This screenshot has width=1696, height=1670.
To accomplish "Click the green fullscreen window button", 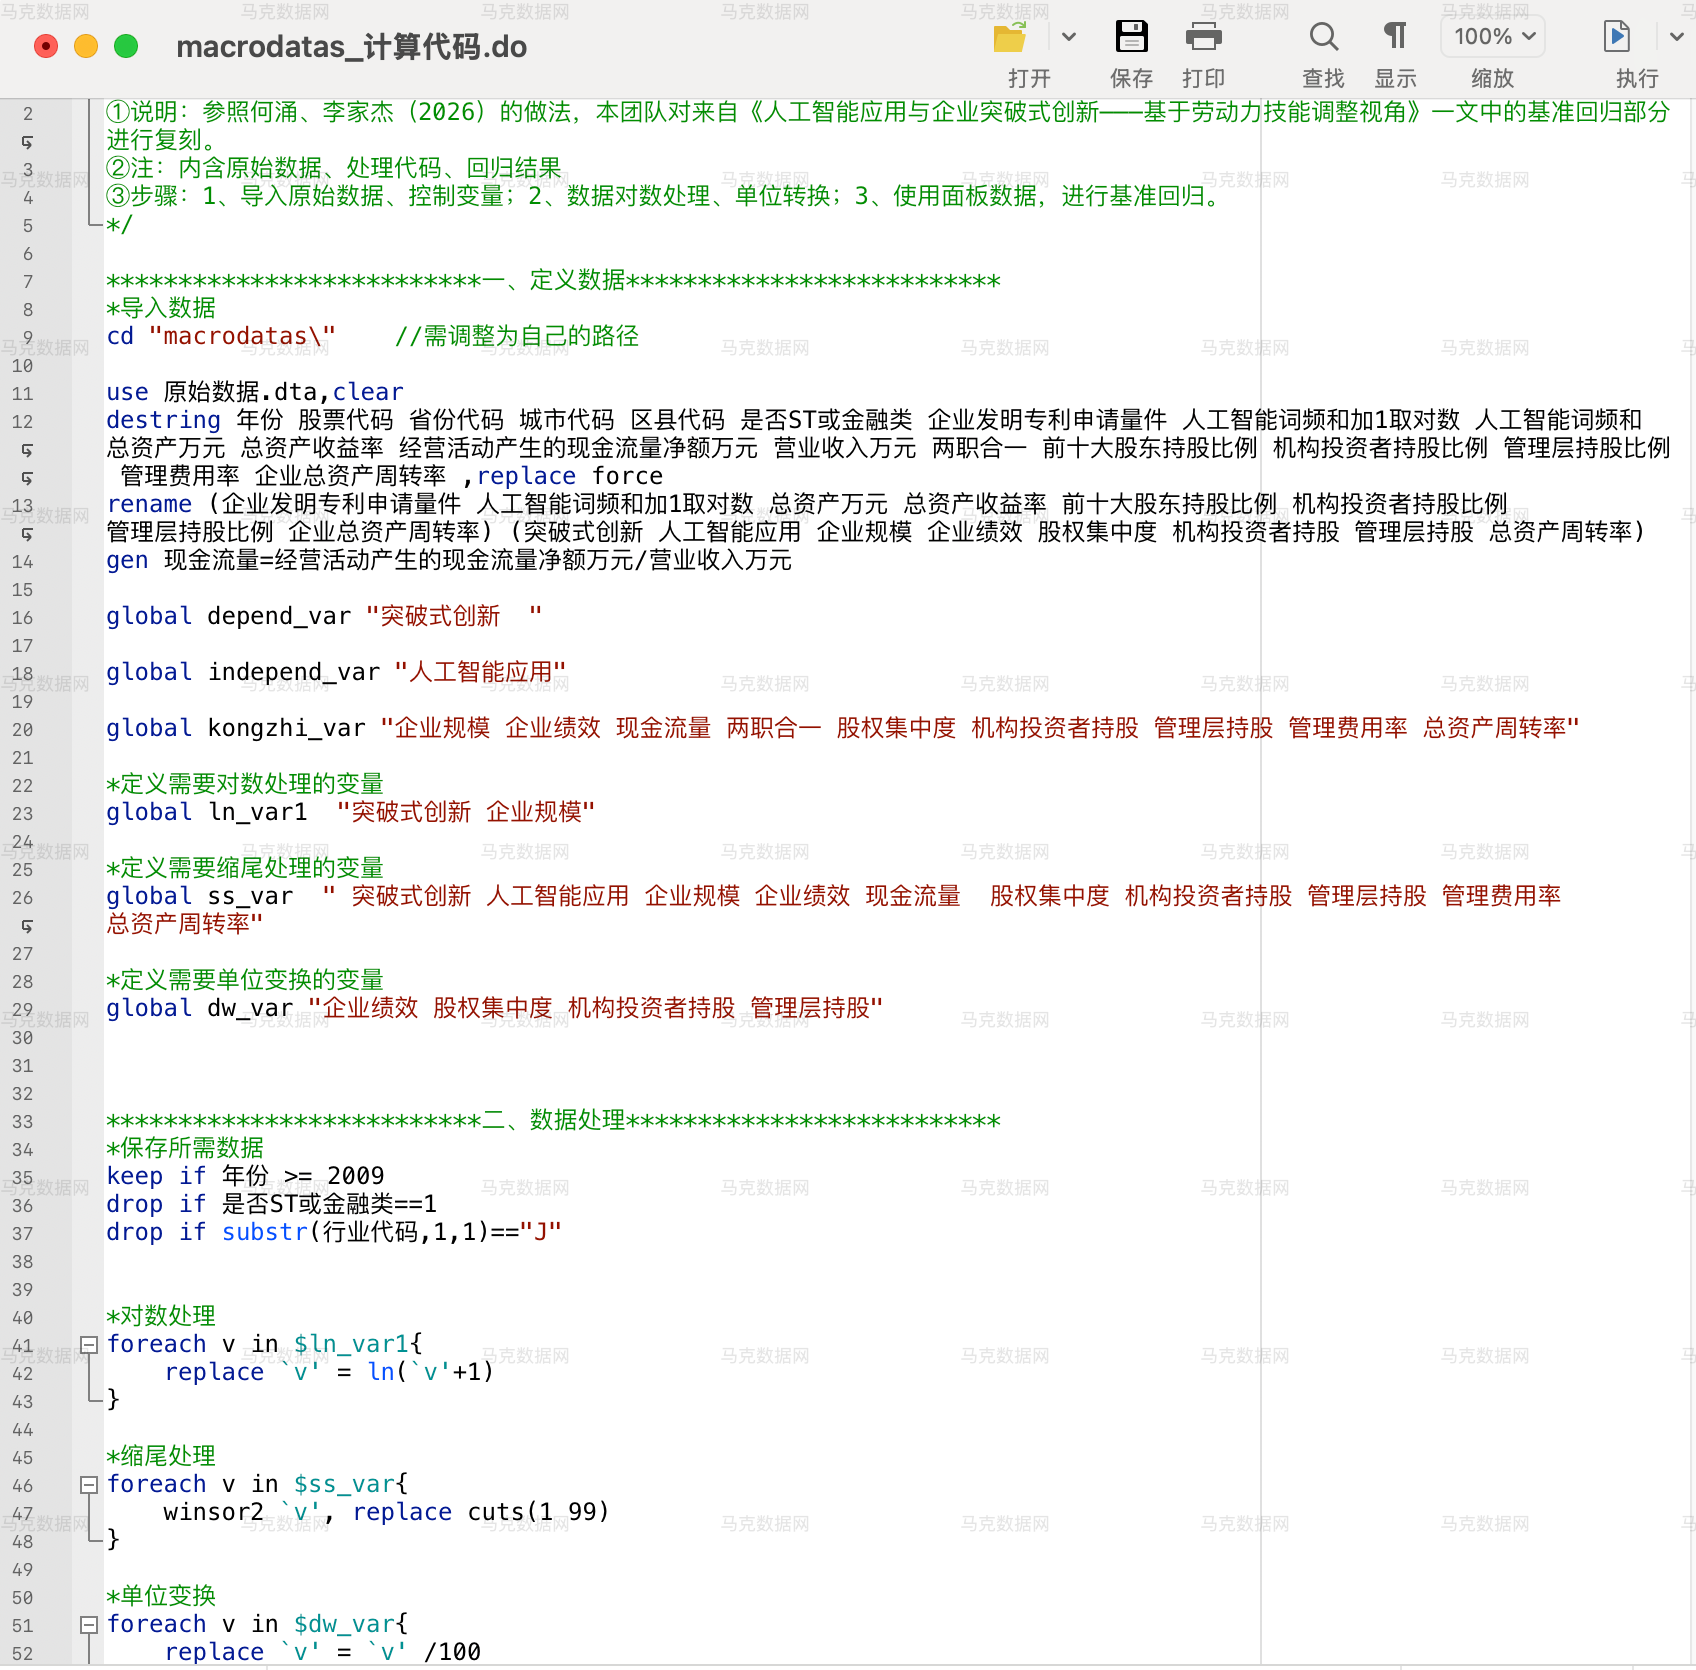I will pyautogui.click(x=126, y=46).
